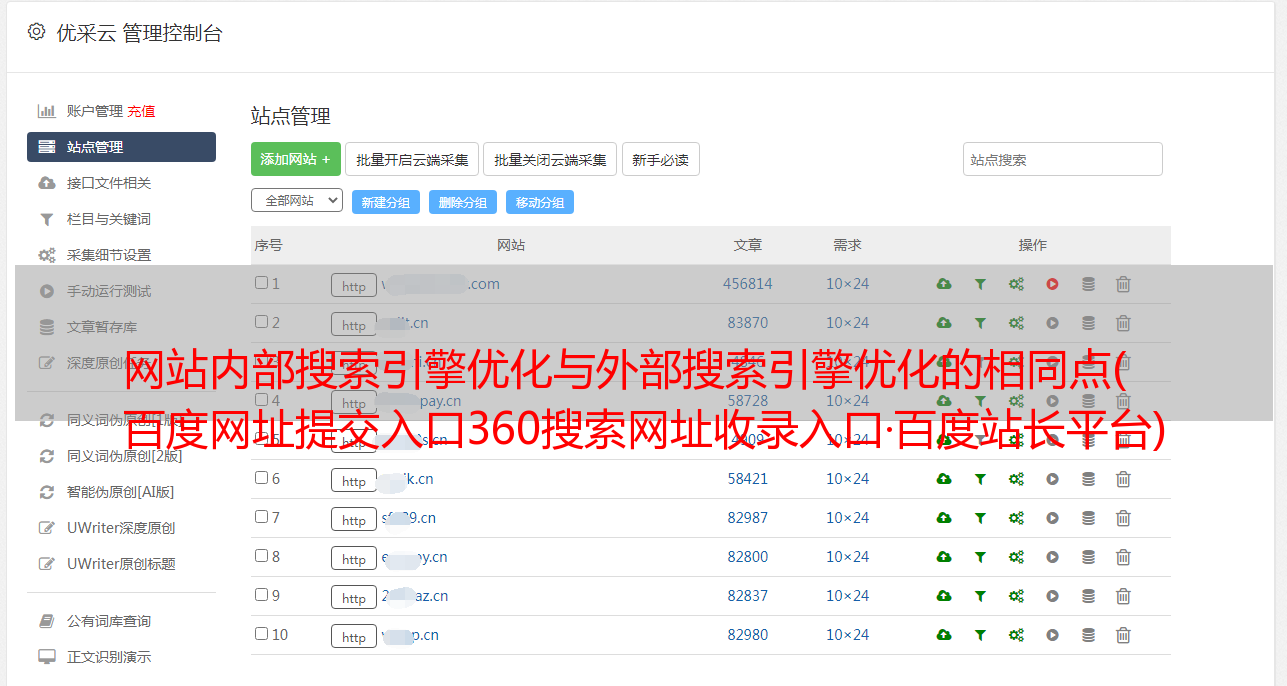Open the database icon in row 7

1088,518
